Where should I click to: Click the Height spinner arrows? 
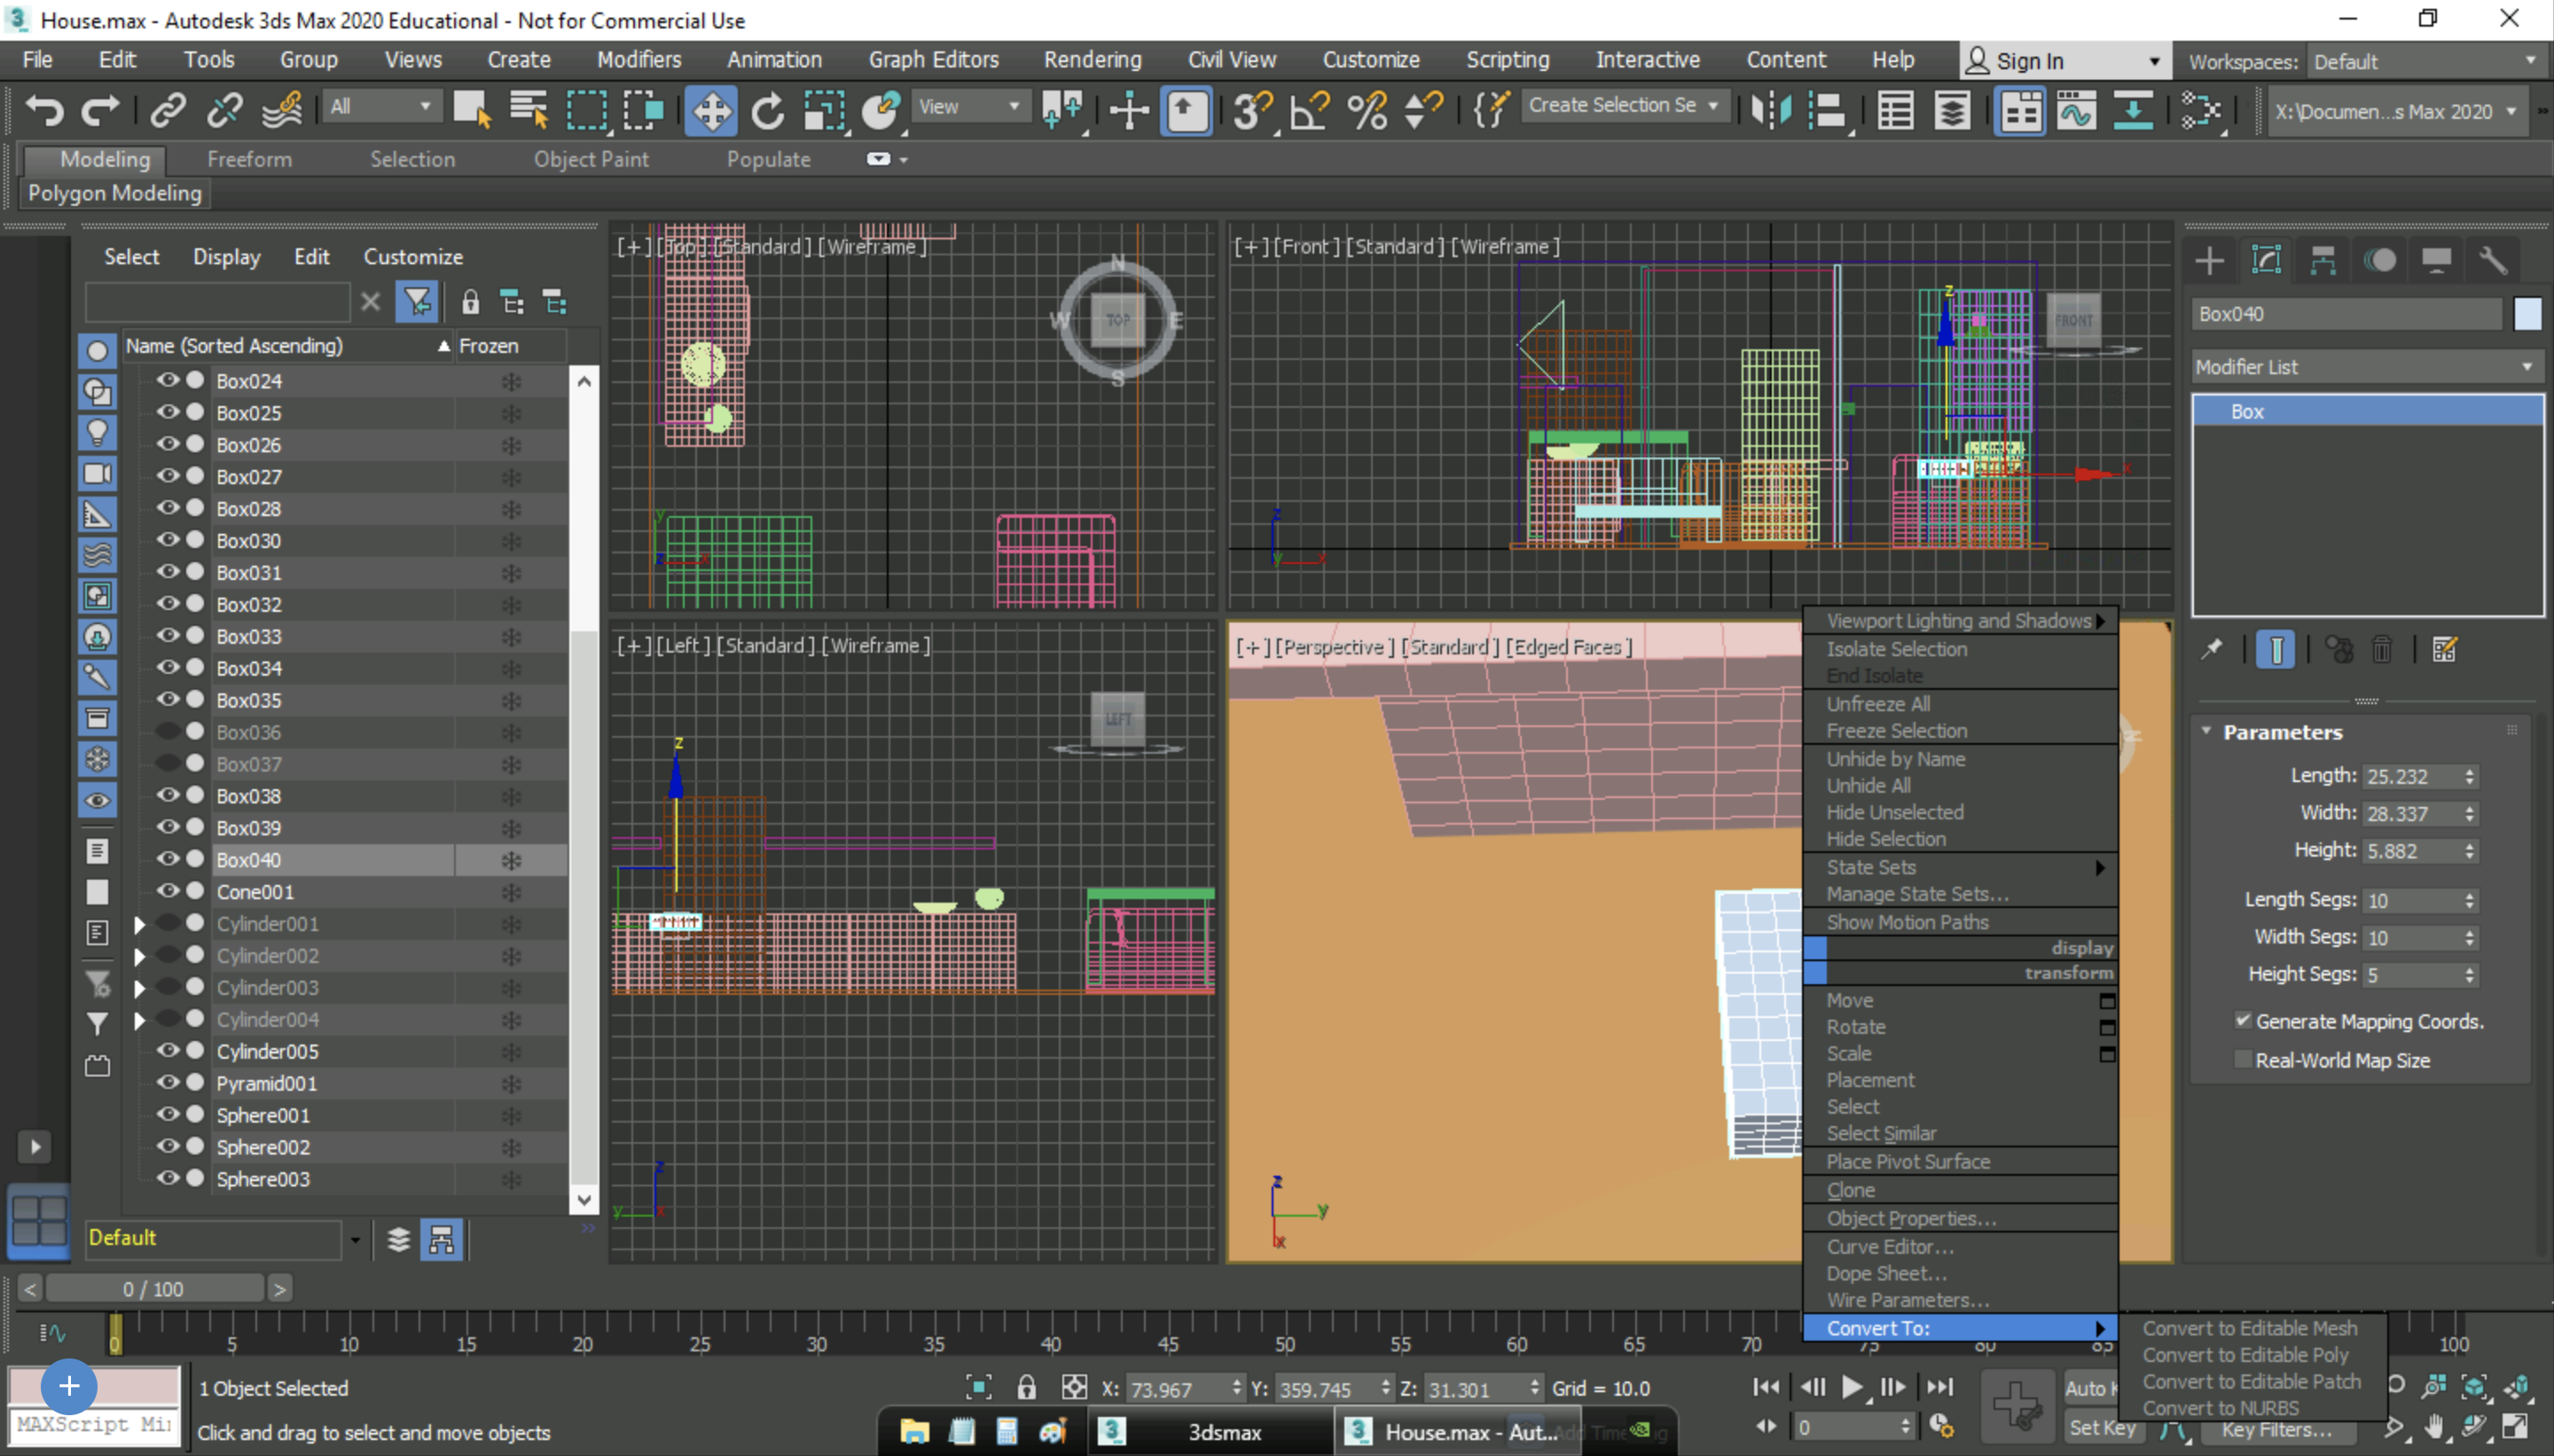pos(2469,851)
